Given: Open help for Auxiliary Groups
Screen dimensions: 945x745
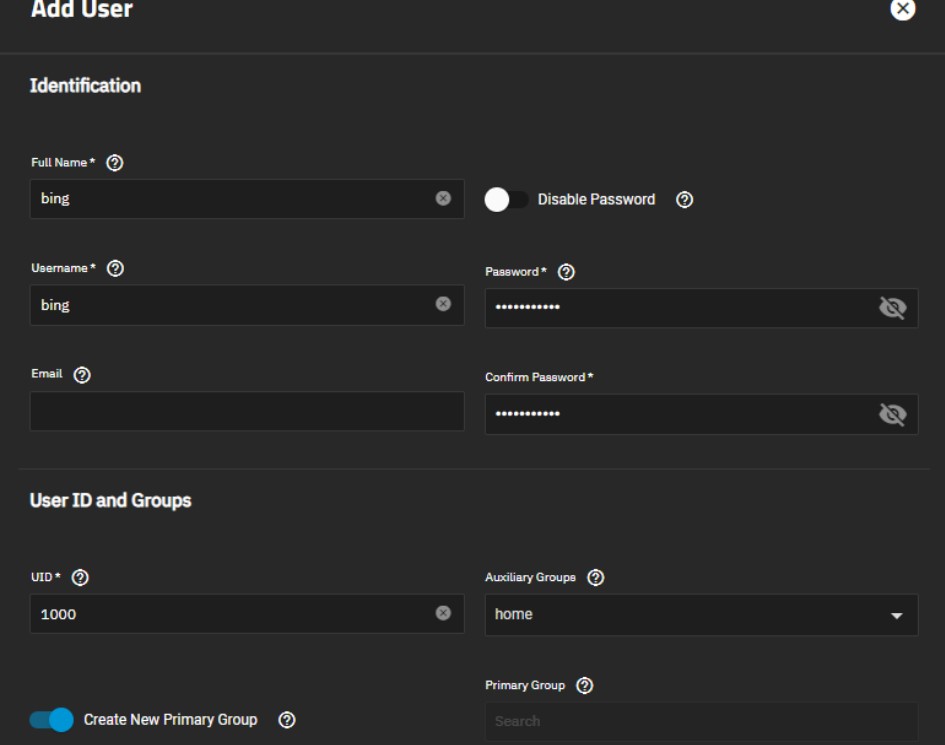Looking at the screenshot, I should pos(595,578).
